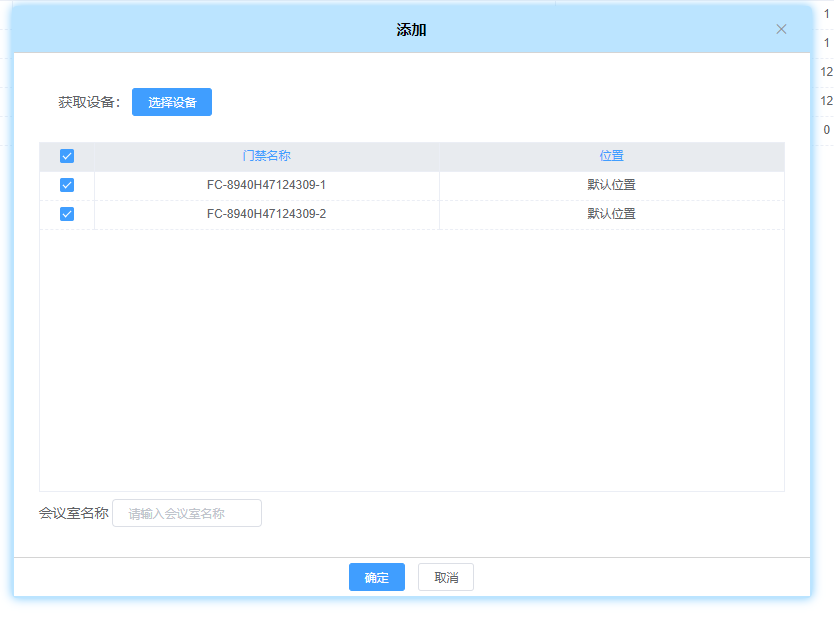The width and height of the screenshot is (834, 621).
Task: Confirm with the 确定 button
Action: [x=376, y=578]
